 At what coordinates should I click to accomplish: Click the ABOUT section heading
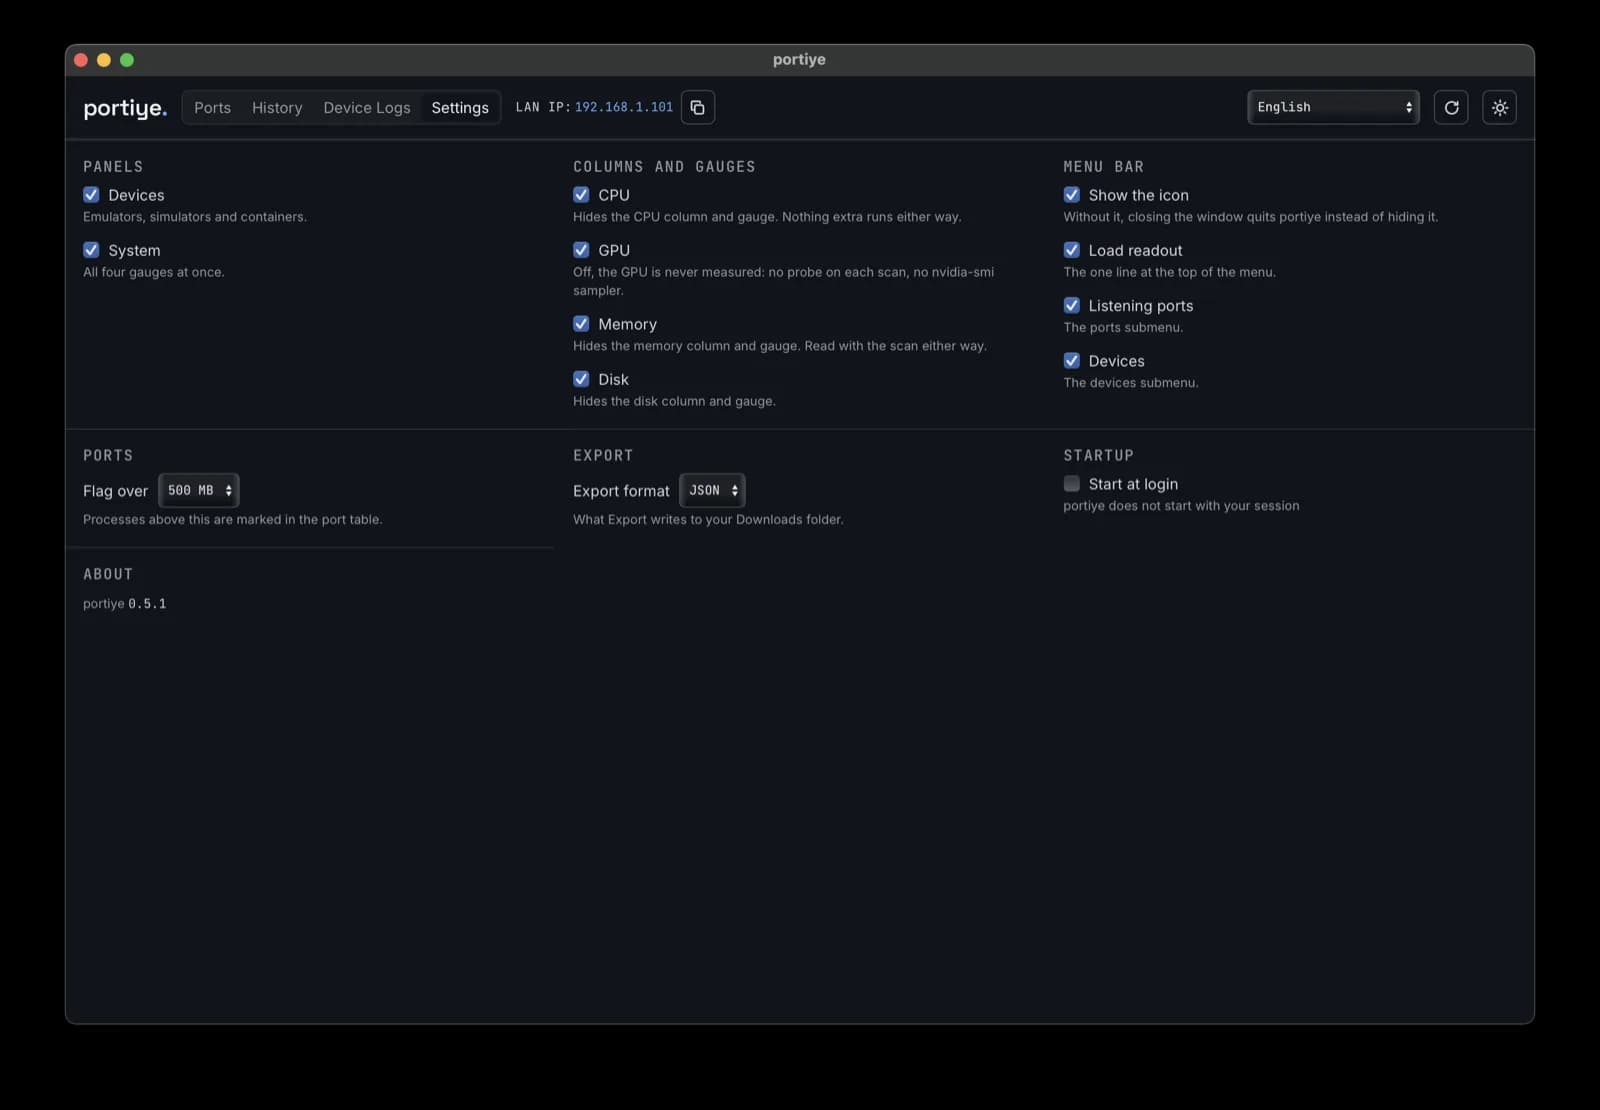pos(108,574)
